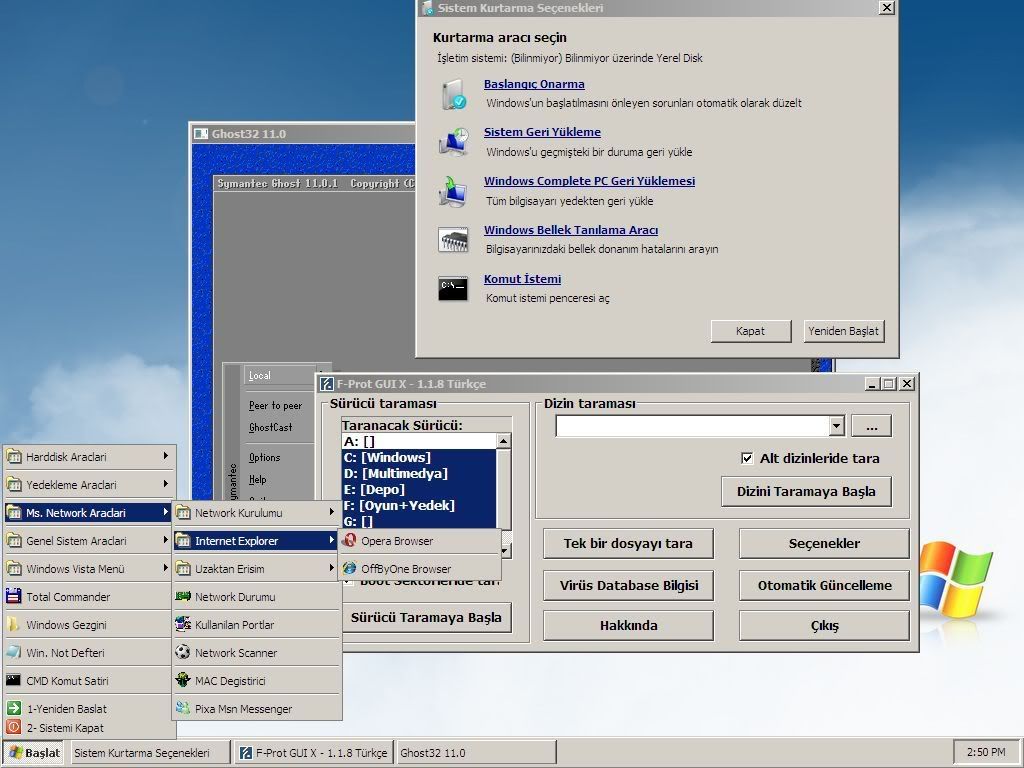Click the drive list scrollbar up arrow

point(504,441)
